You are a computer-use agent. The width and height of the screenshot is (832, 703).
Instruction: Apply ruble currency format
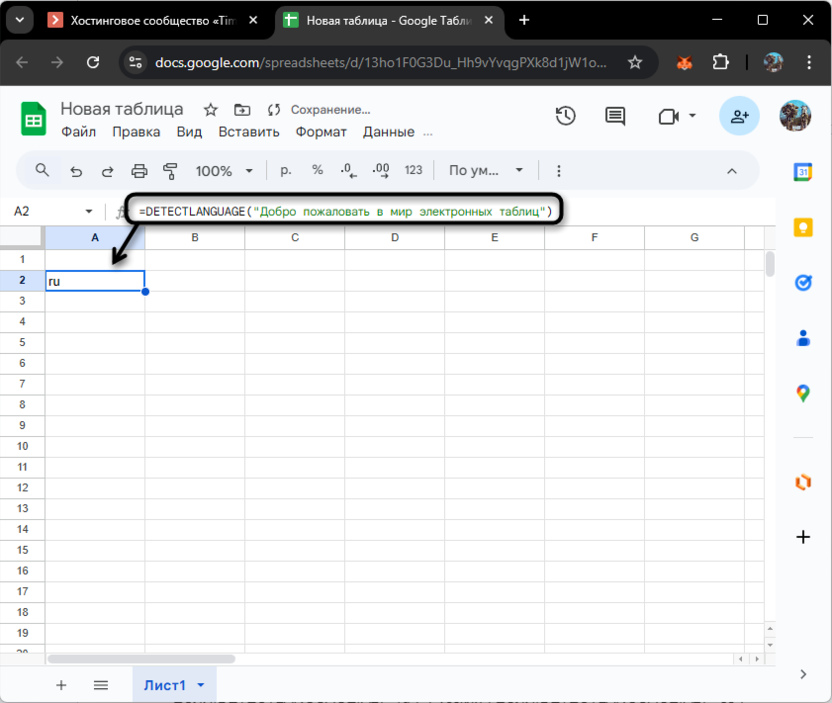(286, 170)
